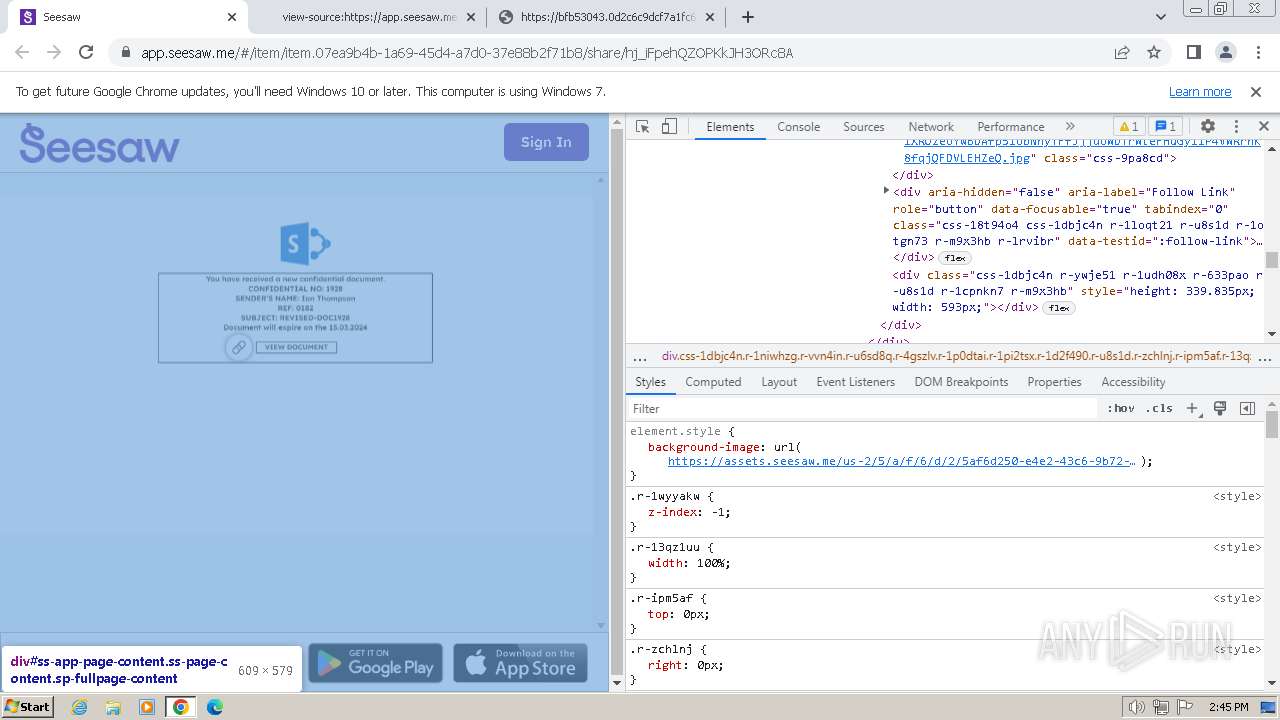Click the Learn more link

[1200, 91]
